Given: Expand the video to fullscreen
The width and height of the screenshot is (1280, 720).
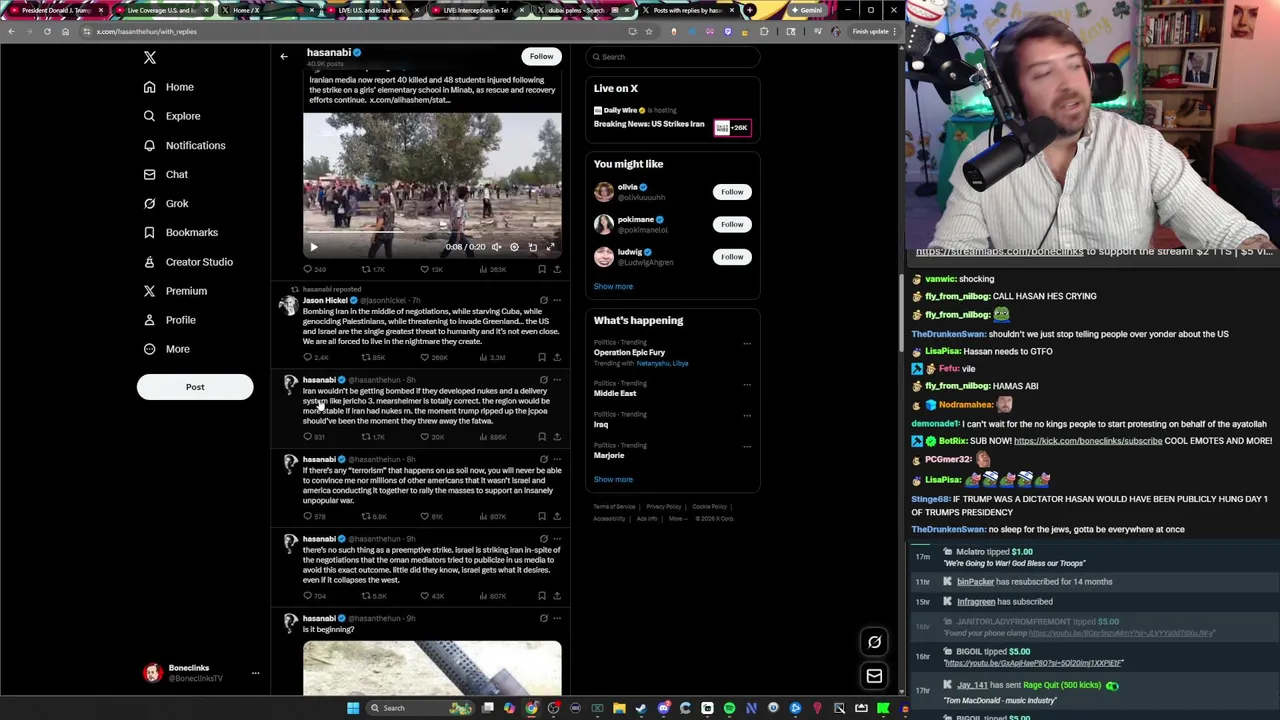Looking at the screenshot, I should tap(550, 247).
